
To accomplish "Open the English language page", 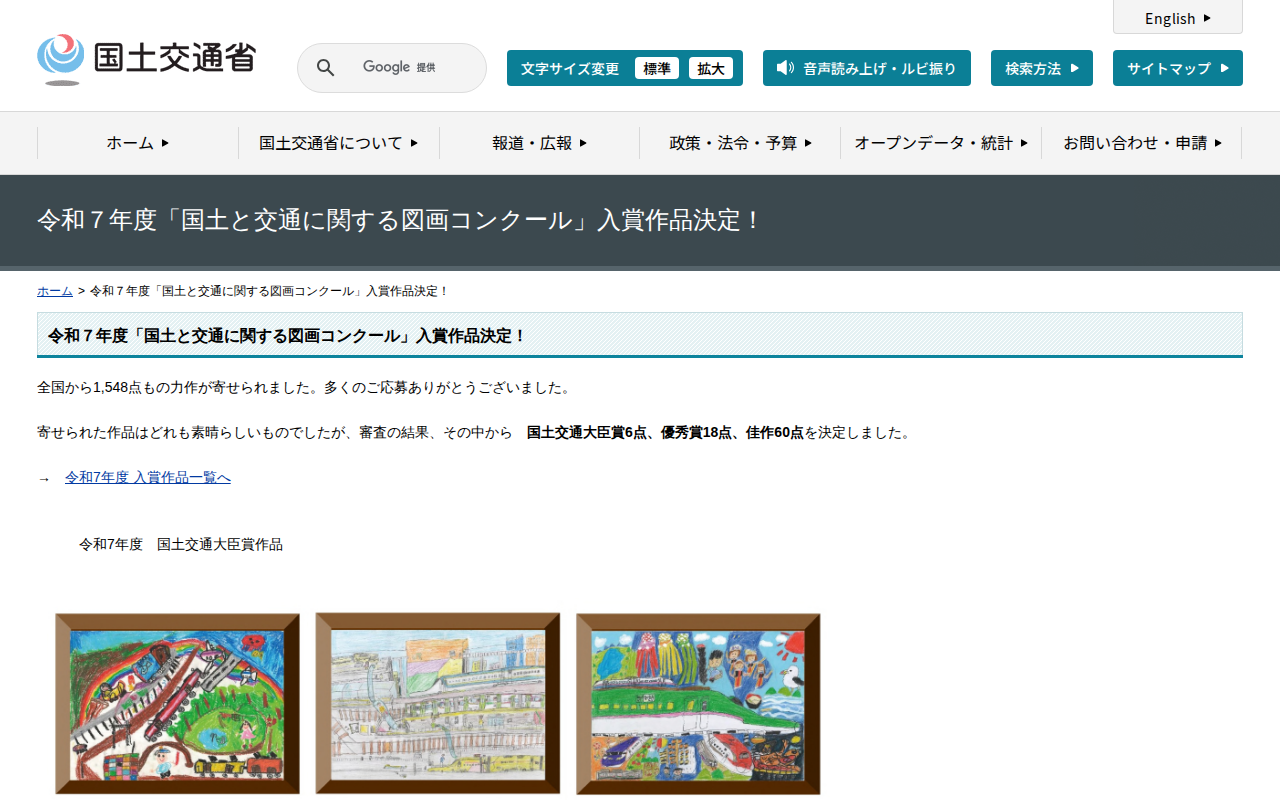I will pyautogui.click(x=1178, y=18).
